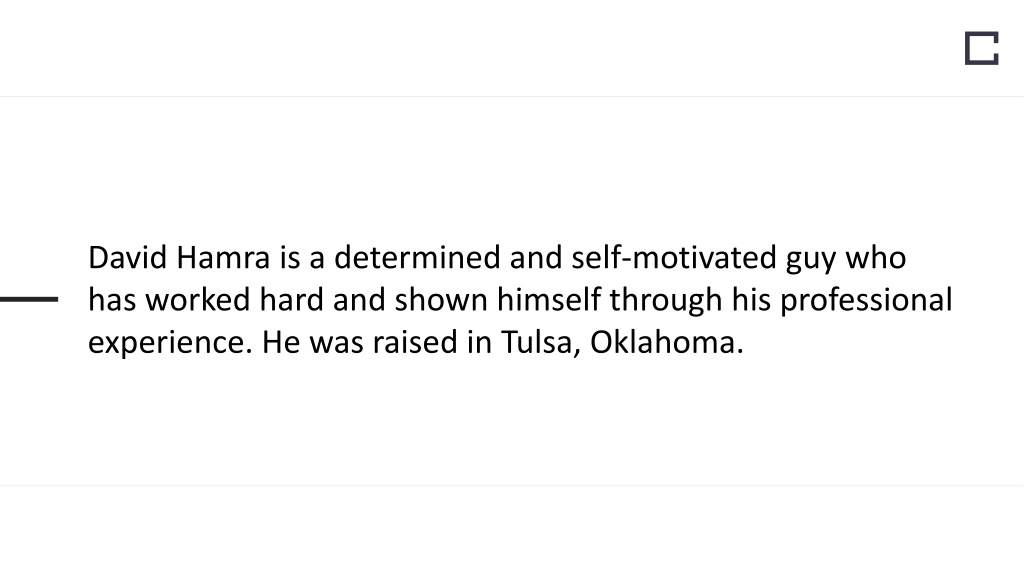Image resolution: width=1024 pixels, height=576 pixels.
Task: Click the word "shown" in second line
Action: coord(441,300)
